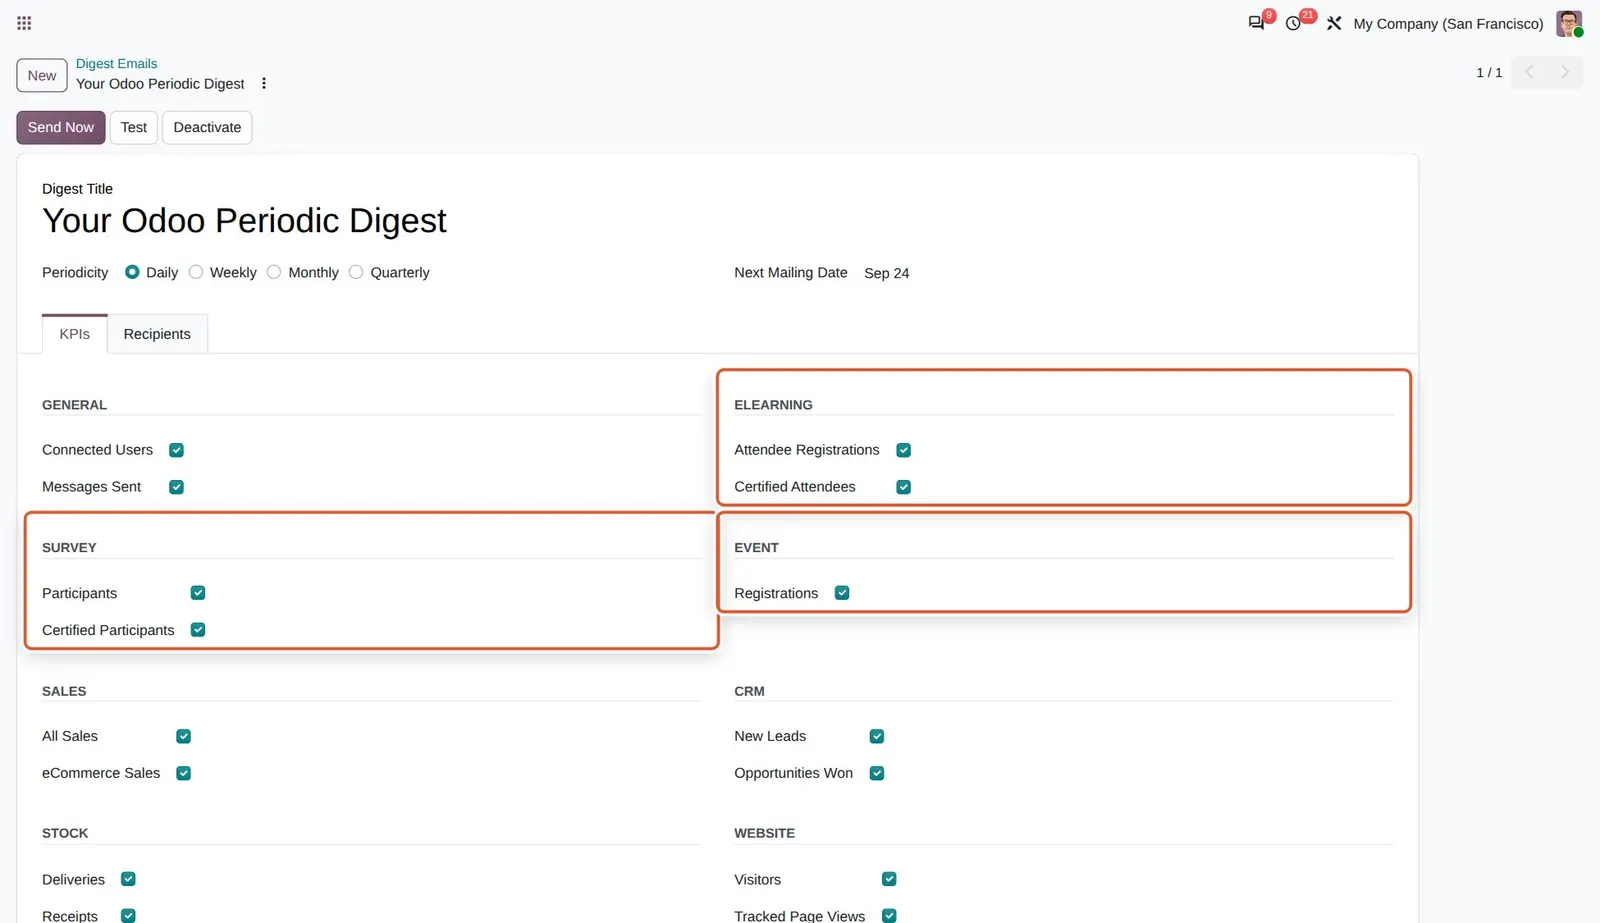Toggle New Leads checkbox

click(x=877, y=736)
